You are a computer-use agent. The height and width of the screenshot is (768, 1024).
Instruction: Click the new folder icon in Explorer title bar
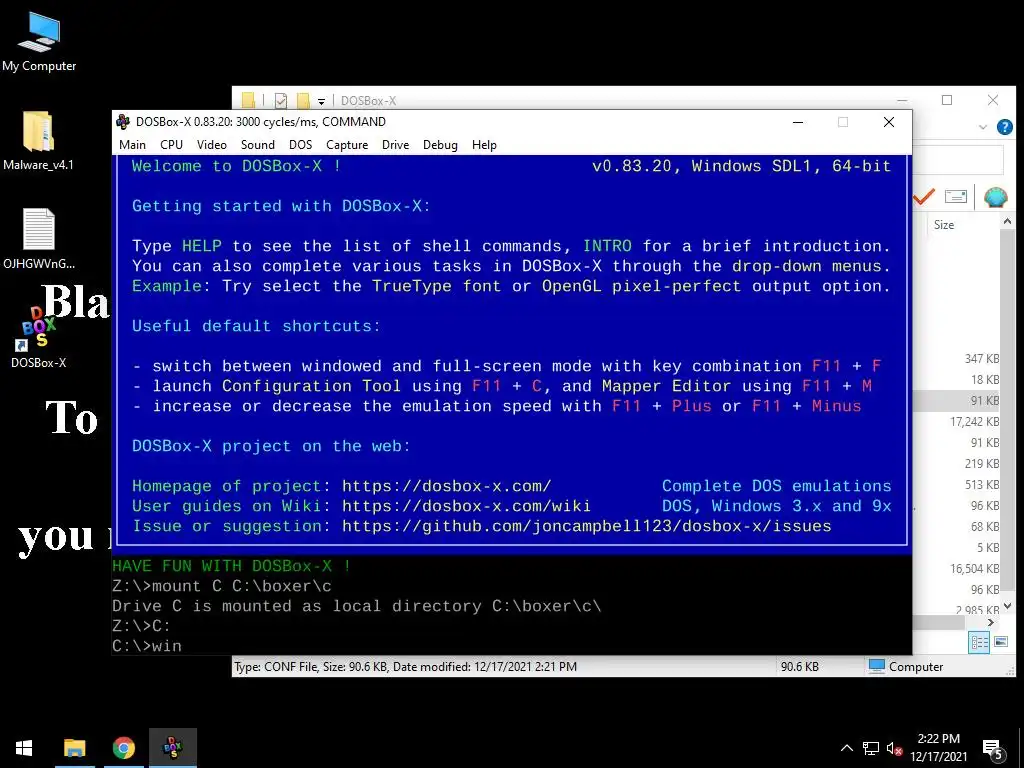[x=303, y=101]
